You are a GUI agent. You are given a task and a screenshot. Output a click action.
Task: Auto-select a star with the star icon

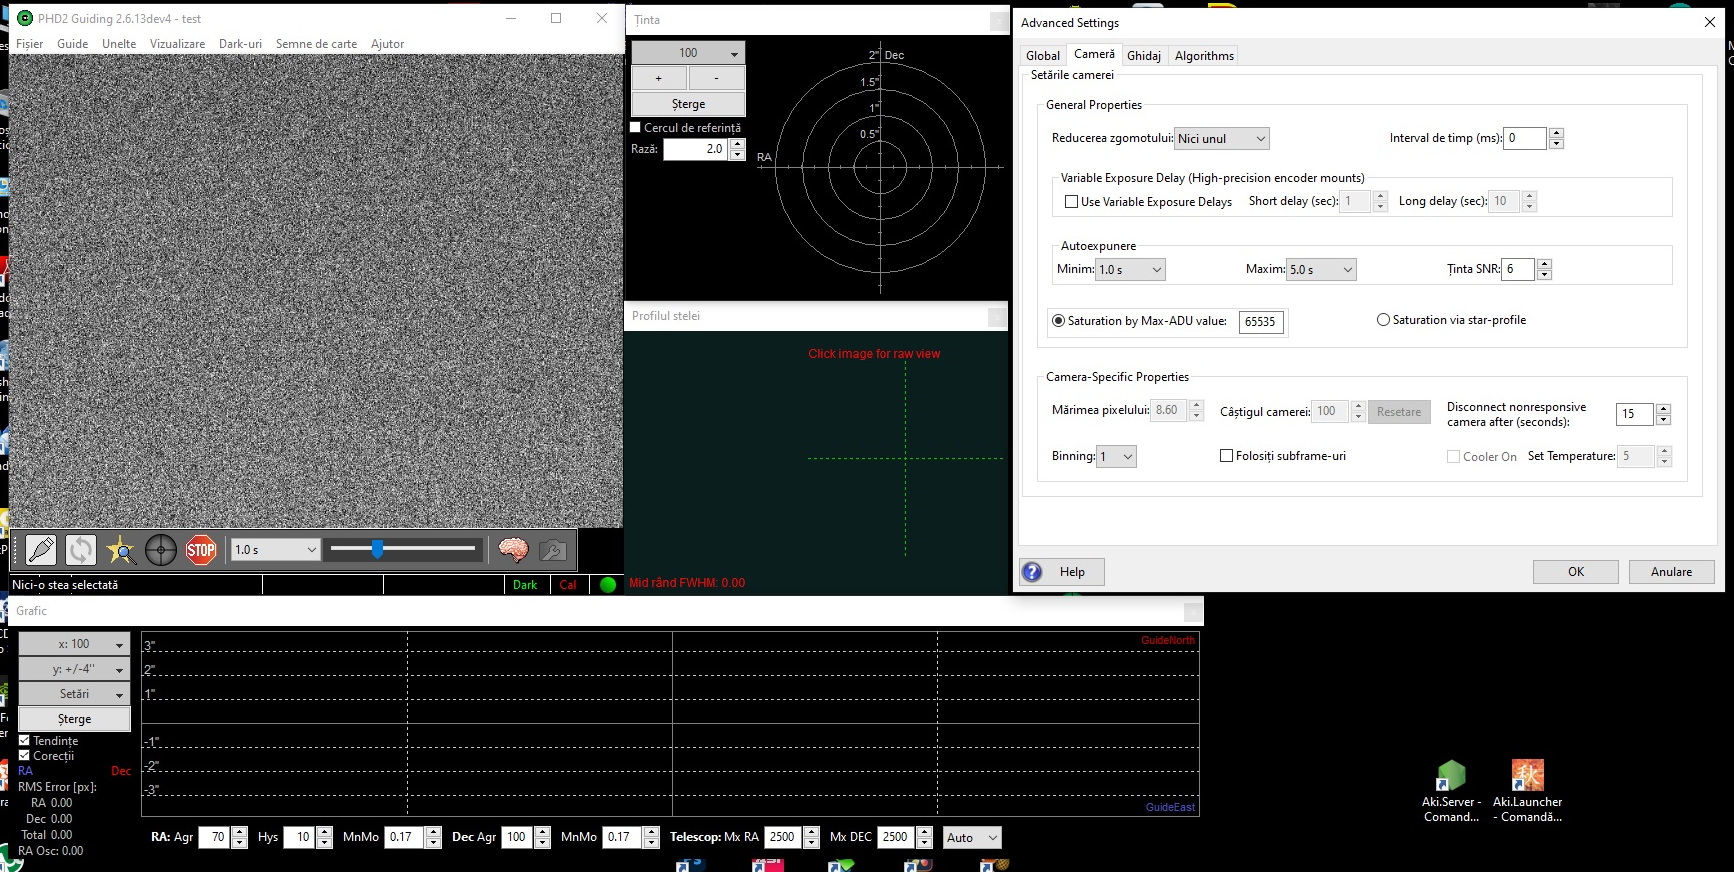tap(121, 550)
